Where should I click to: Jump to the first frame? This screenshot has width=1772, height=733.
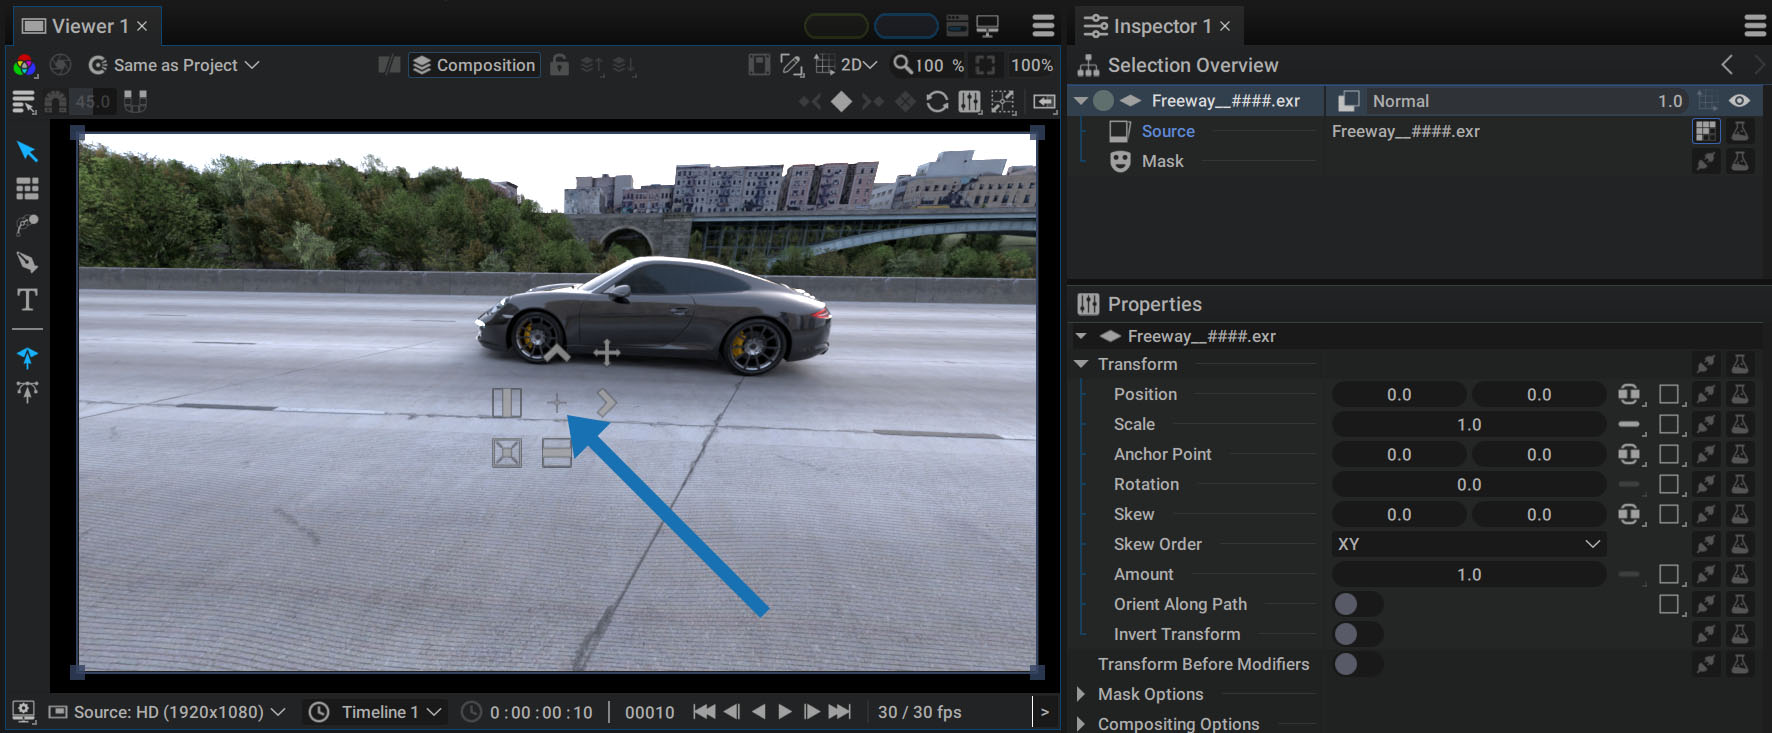click(x=704, y=712)
